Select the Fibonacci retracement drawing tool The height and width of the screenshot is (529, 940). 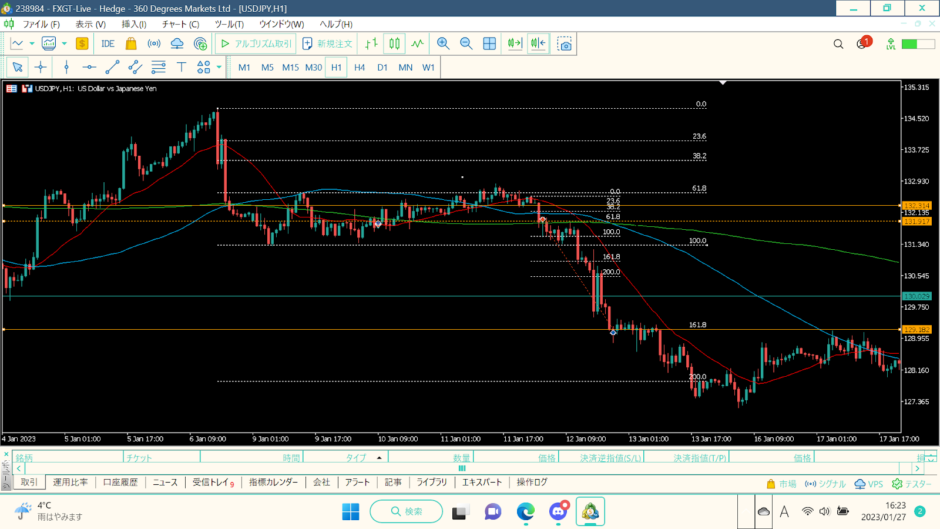click(159, 67)
